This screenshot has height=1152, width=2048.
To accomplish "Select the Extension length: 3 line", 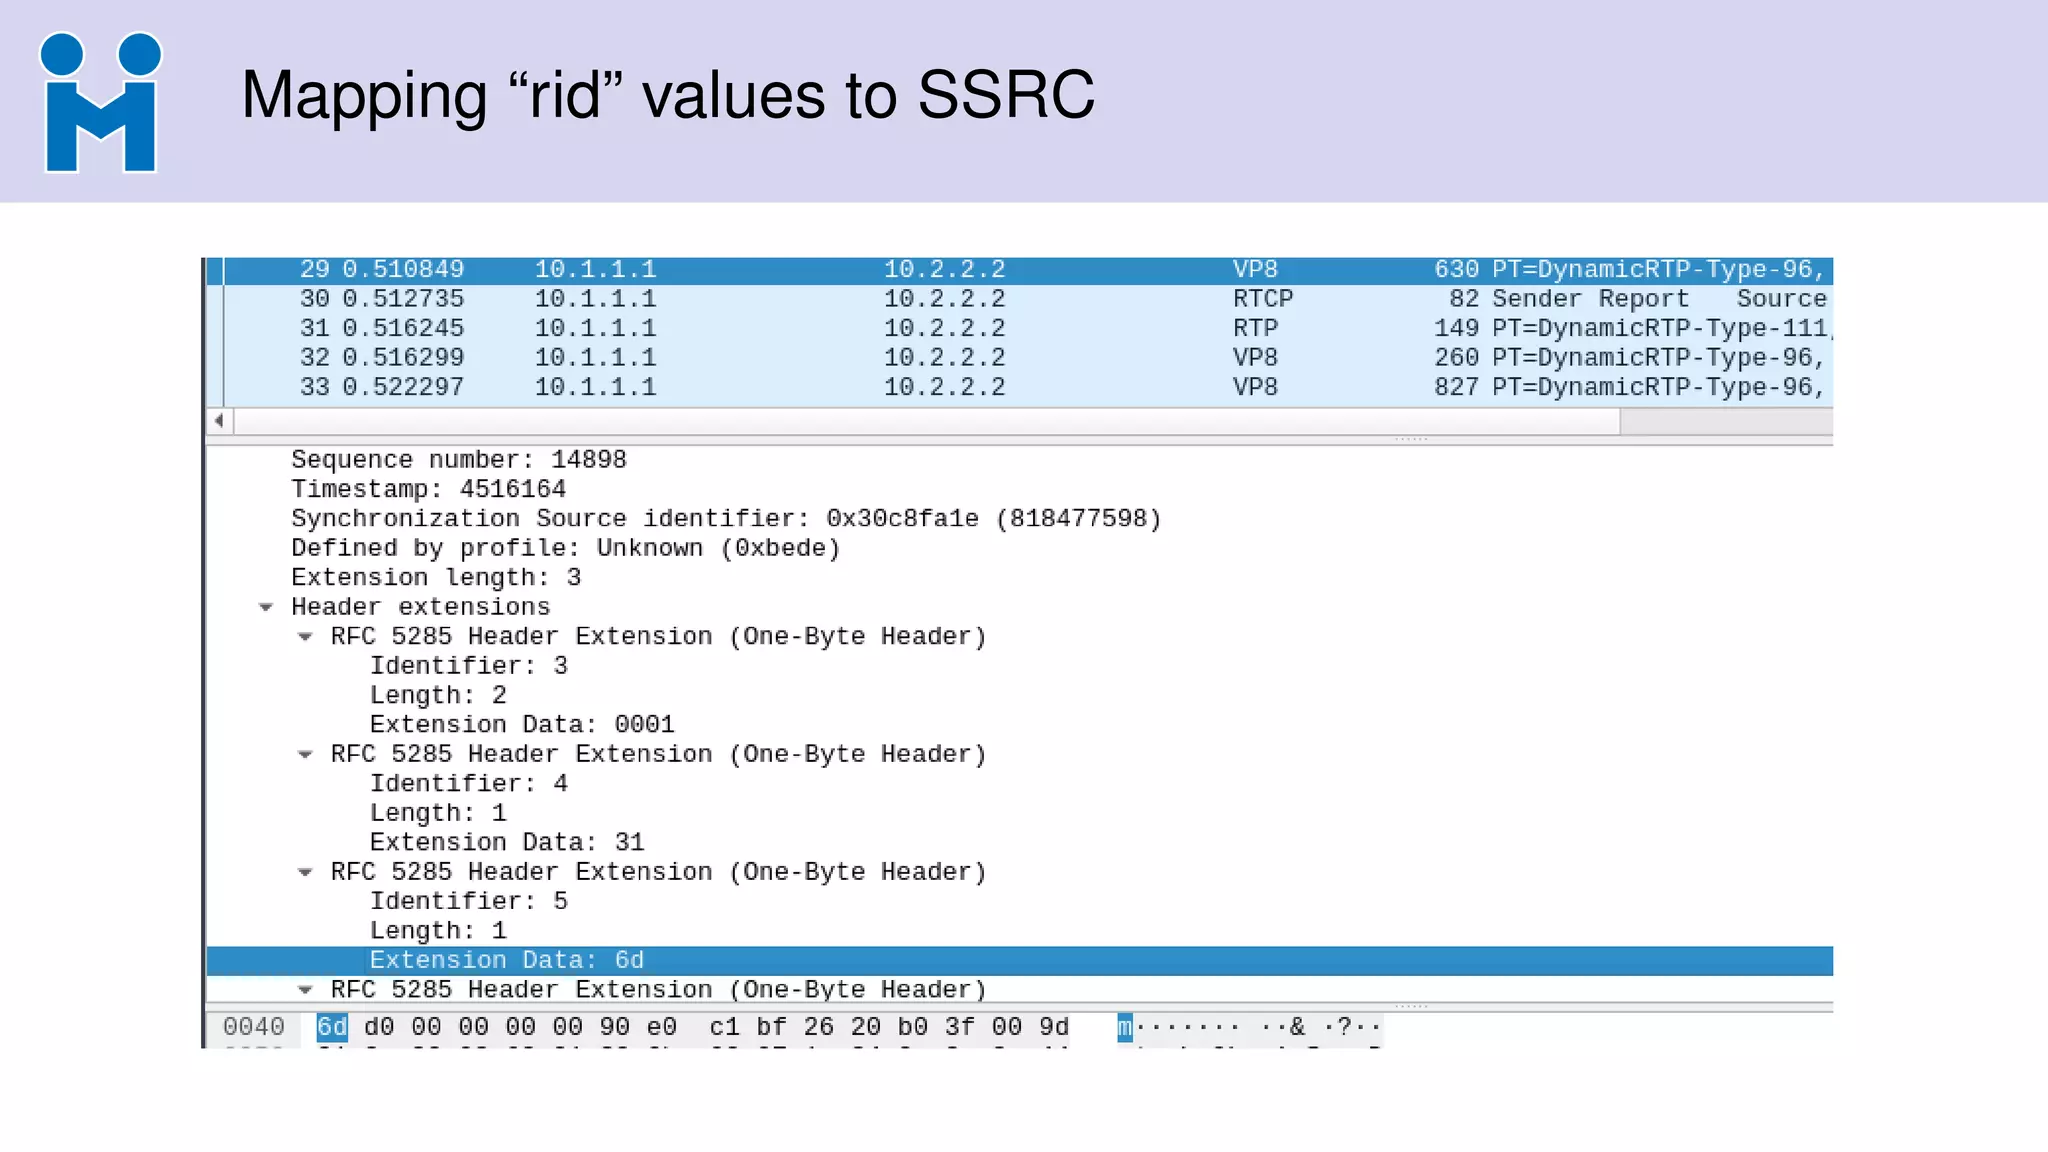I will (x=436, y=578).
